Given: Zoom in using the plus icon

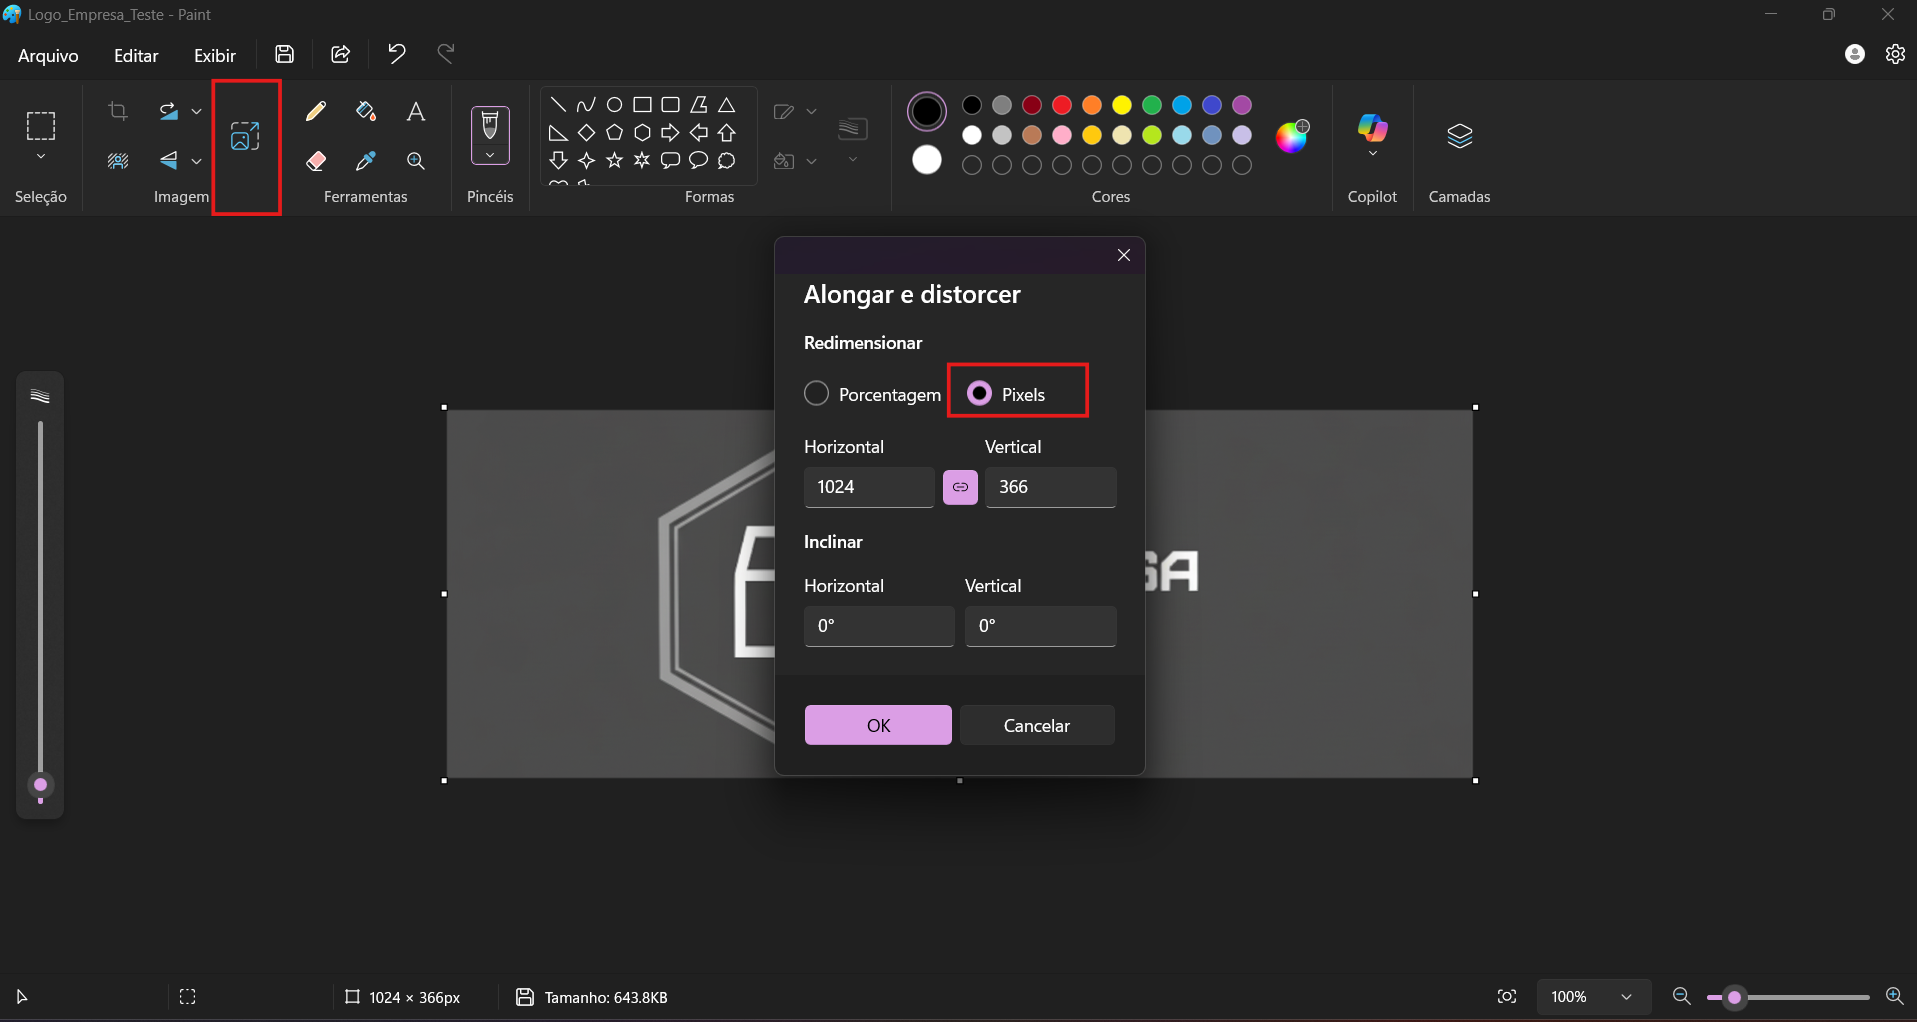Looking at the screenshot, I should pos(1894,996).
